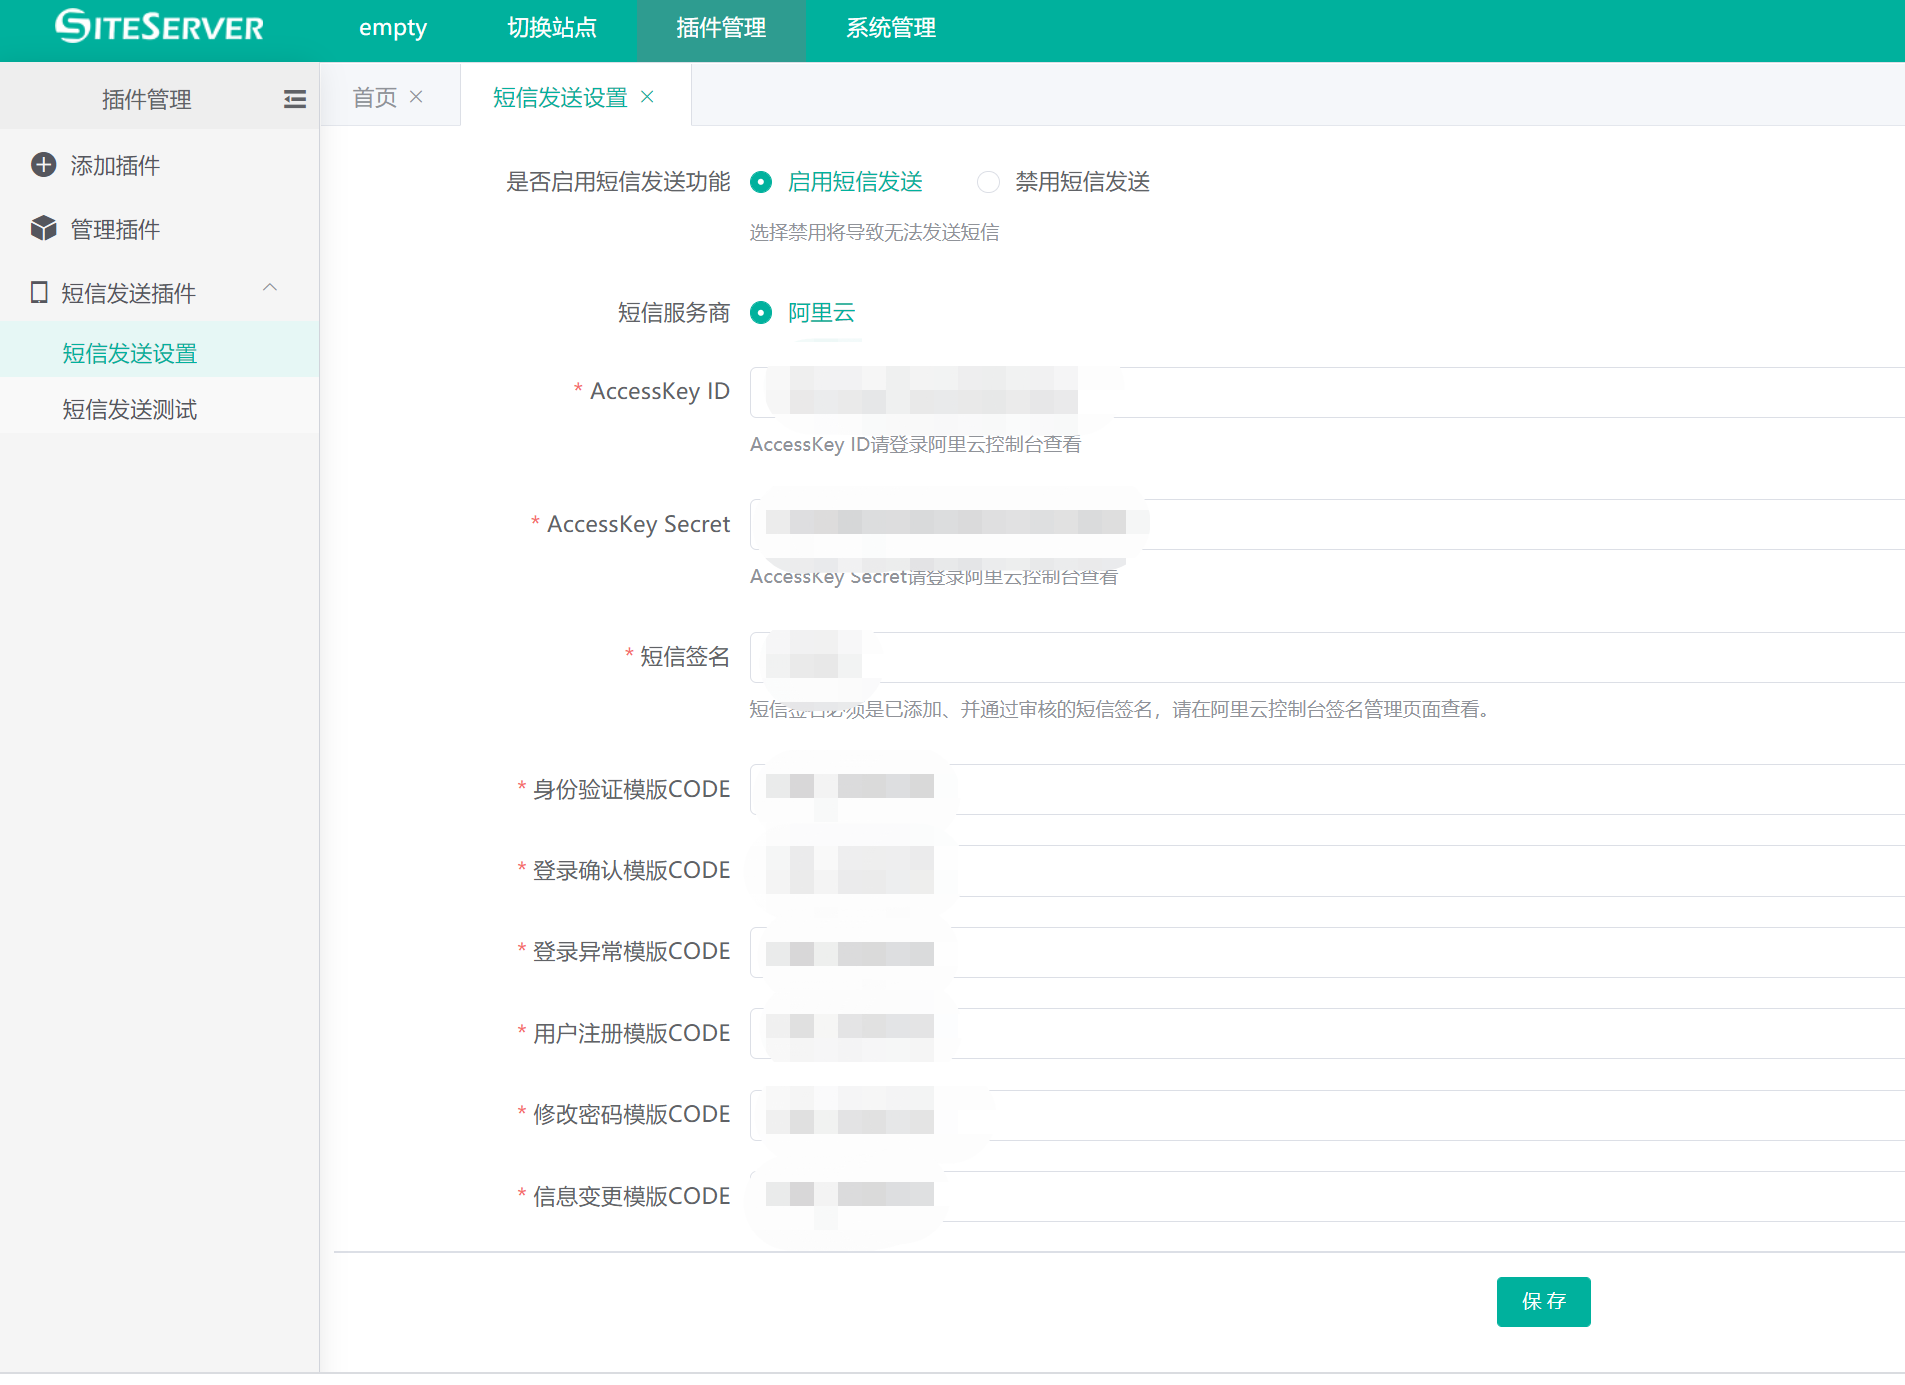This screenshot has width=1905, height=1385.
Task: Switch to the 首页 tab
Action: [375, 97]
